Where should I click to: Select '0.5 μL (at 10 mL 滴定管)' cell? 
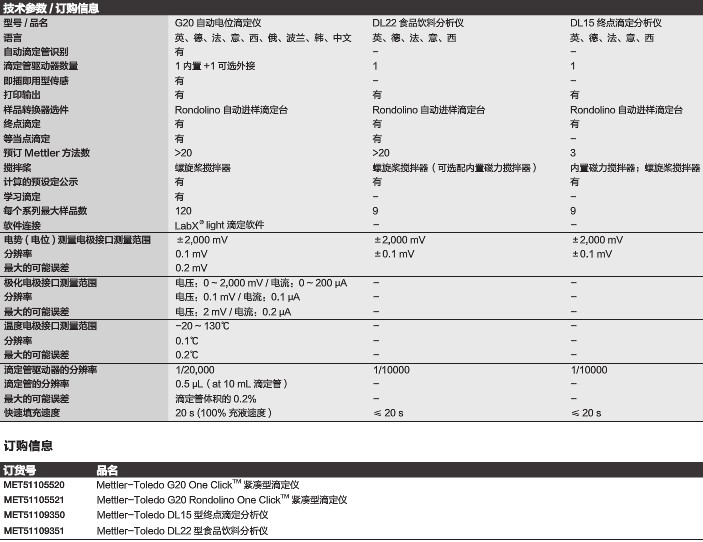coord(231,384)
